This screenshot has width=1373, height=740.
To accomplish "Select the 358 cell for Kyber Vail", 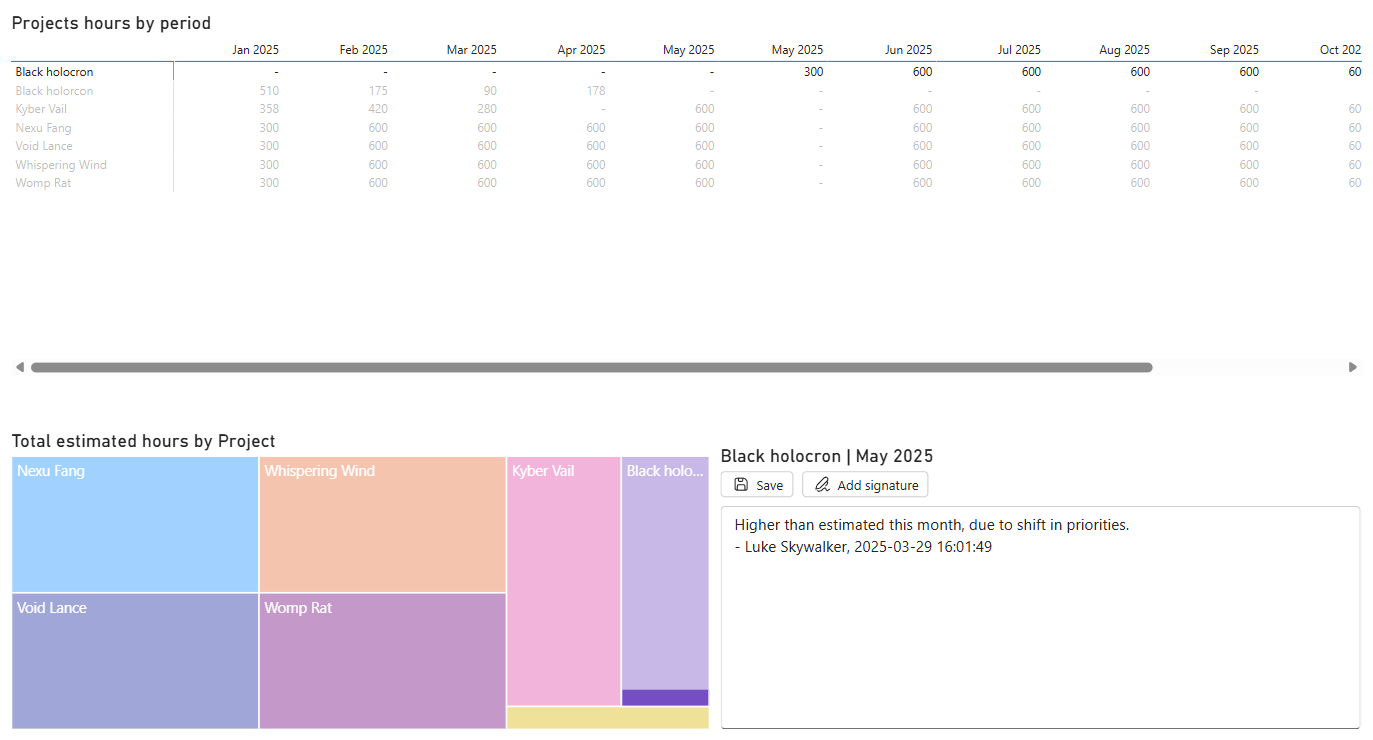I will [268, 109].
